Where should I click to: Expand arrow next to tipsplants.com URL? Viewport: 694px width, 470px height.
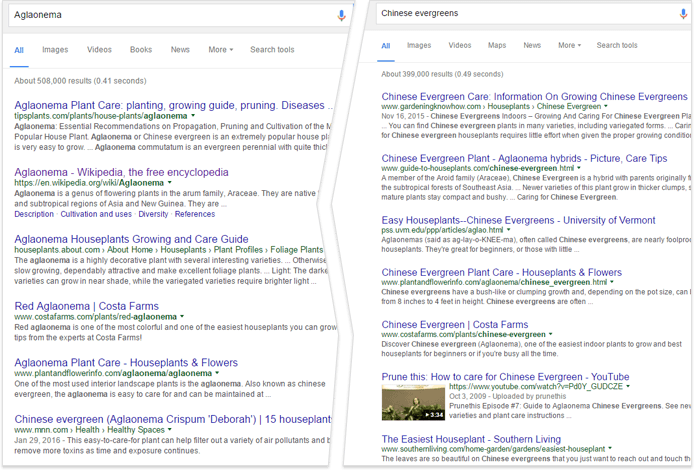193,116
